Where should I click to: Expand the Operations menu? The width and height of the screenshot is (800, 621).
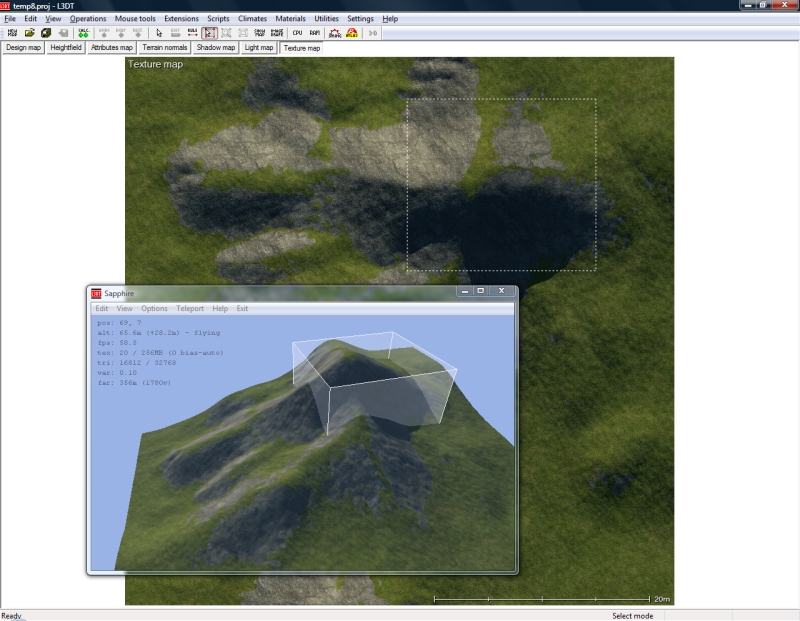tap(88, 19)
